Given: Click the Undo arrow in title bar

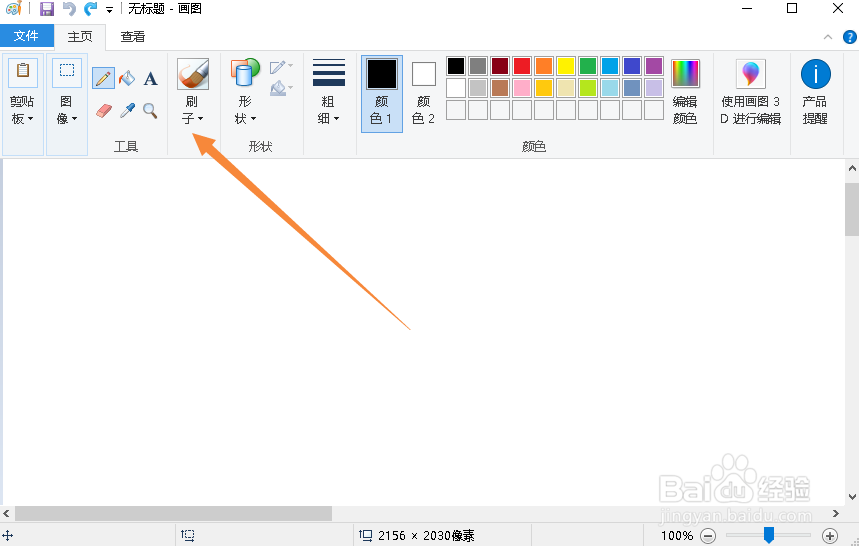Looking at the screenshot, I should coord(69,9).
